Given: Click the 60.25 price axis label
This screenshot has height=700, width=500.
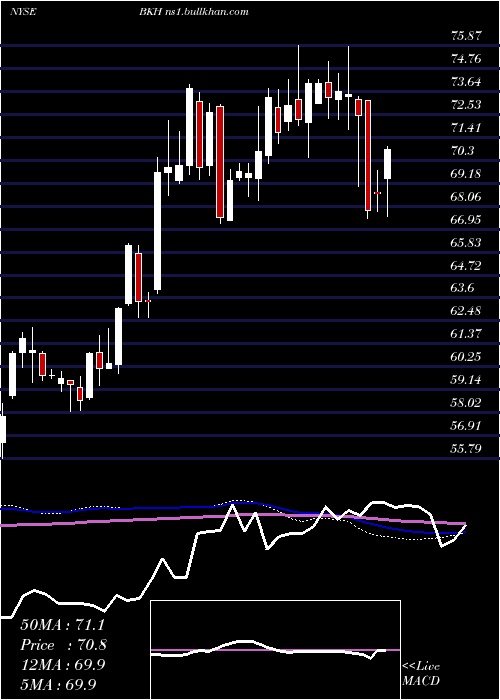Looking at the screenshot, I should click(x=467, y=356).
